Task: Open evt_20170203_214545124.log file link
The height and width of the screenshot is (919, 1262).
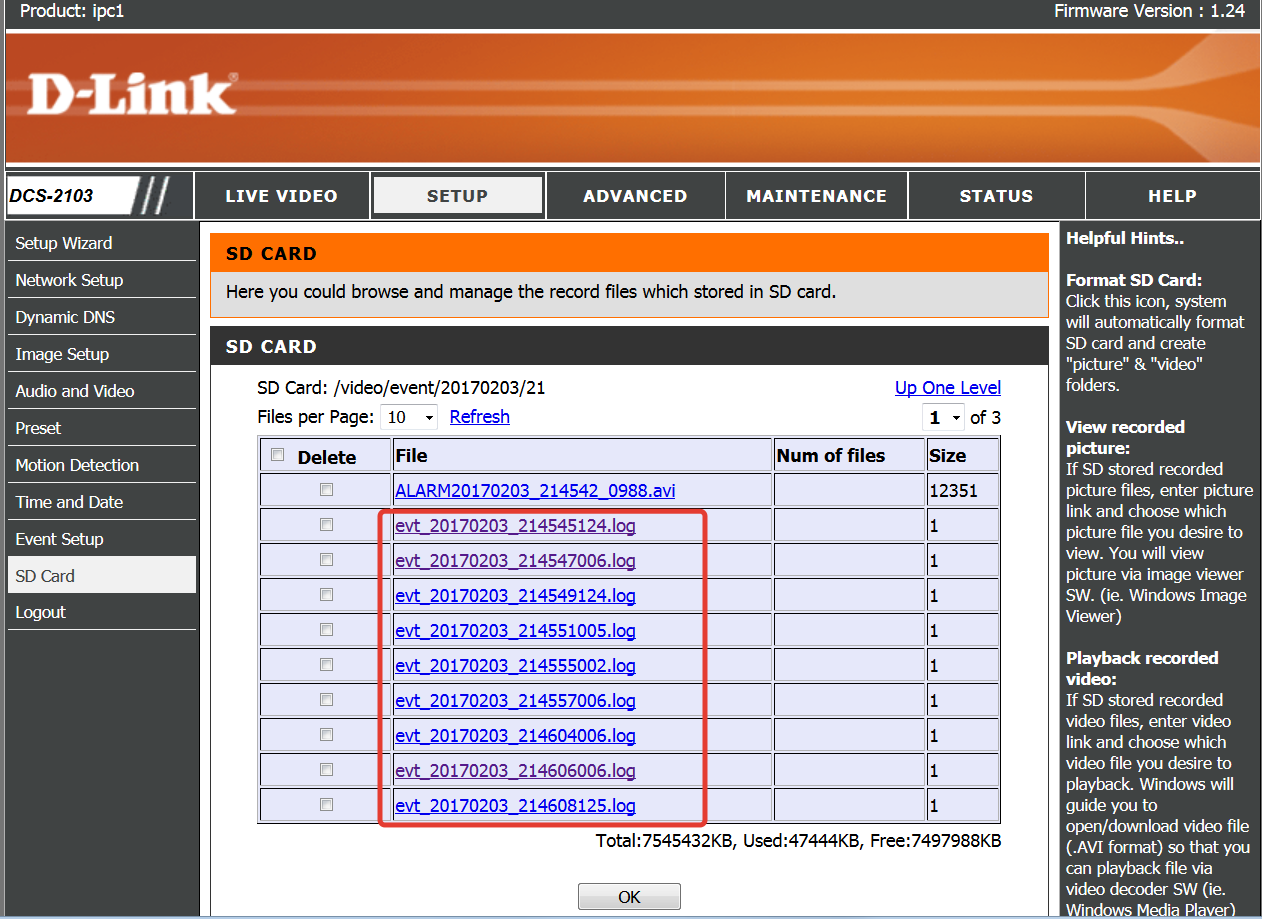Action: click(515, 526)
